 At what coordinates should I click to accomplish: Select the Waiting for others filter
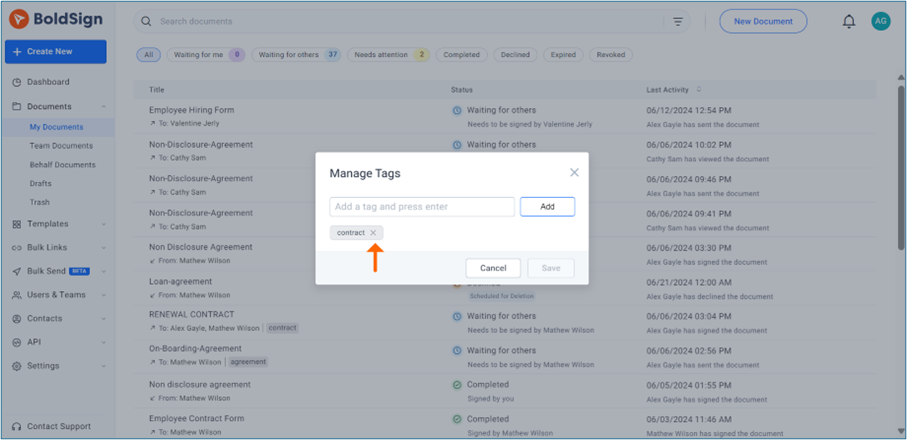[296, 55]
